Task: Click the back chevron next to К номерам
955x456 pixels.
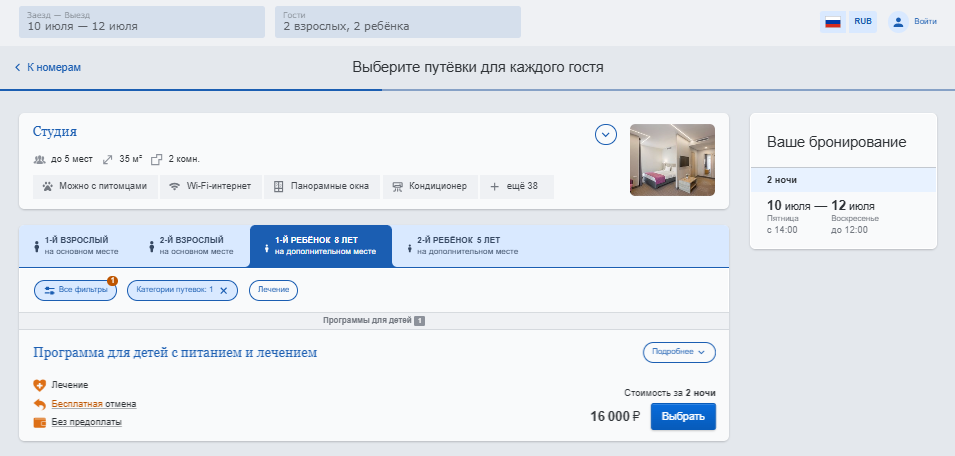Action: [18, 68]
